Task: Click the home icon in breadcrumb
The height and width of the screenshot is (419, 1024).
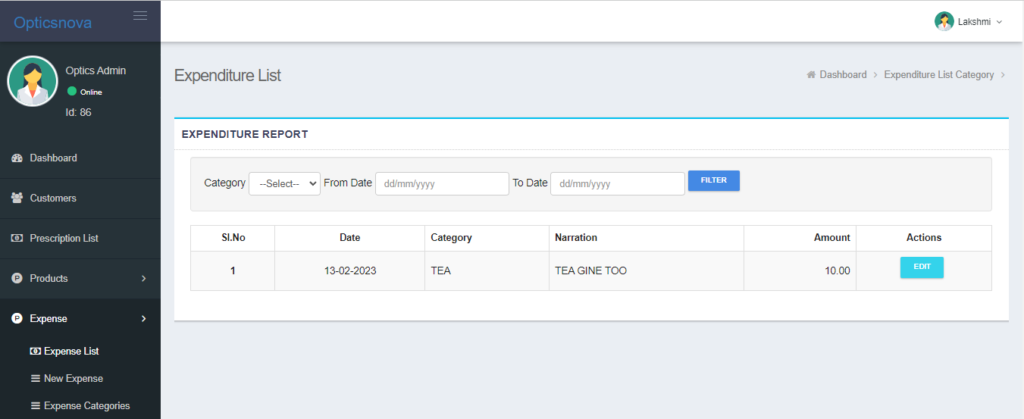Action: click(811, 75)
